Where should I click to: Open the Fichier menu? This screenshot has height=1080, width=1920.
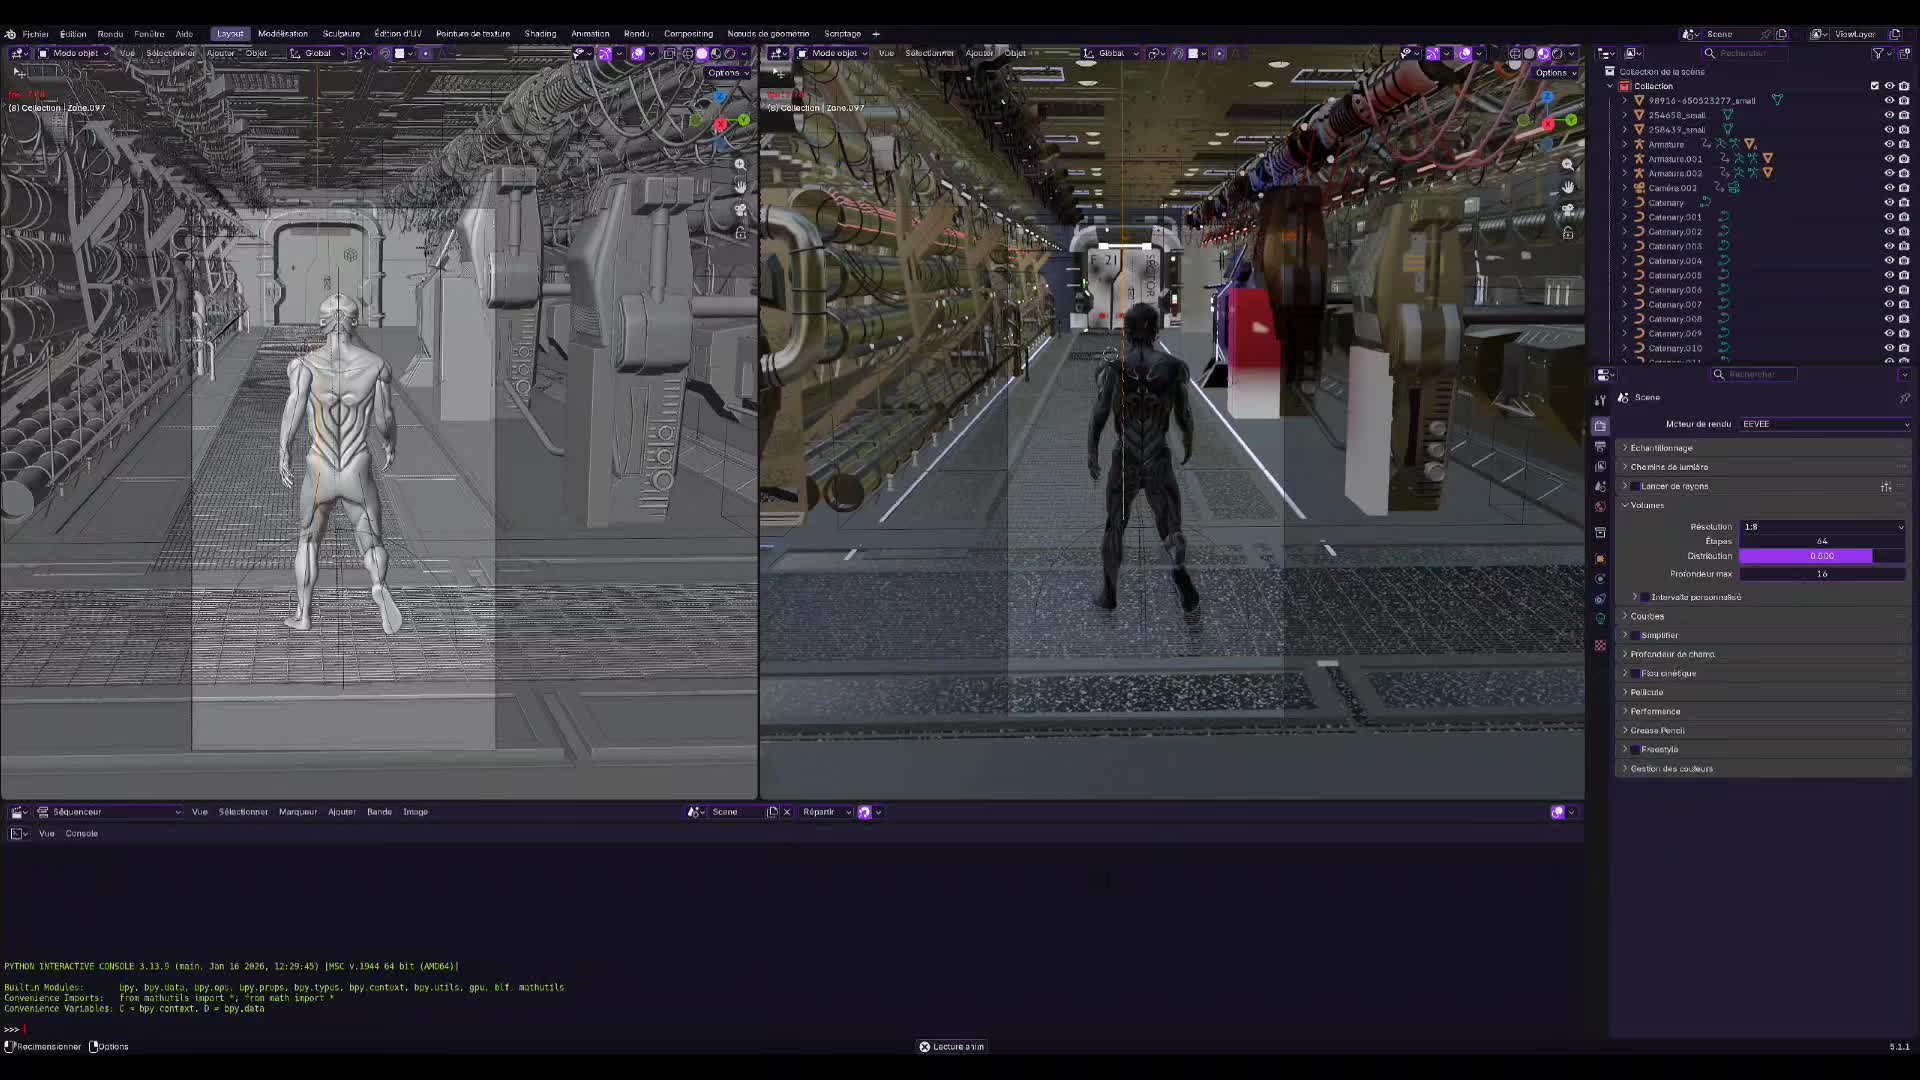(x=35, y=34)
